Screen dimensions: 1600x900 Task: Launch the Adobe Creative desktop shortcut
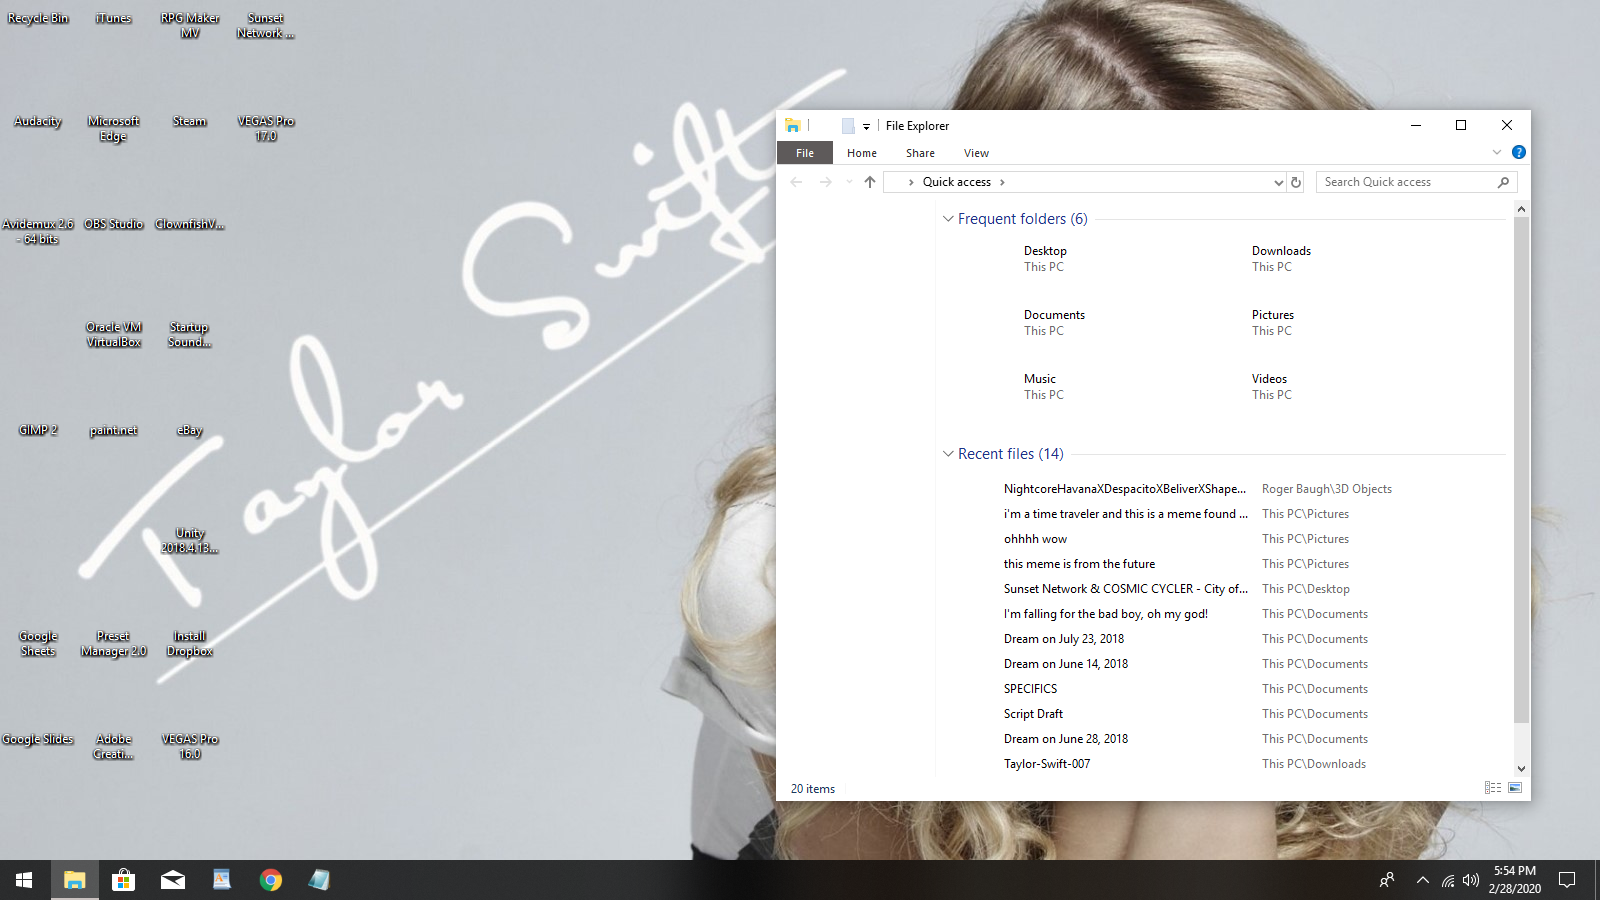113,746
